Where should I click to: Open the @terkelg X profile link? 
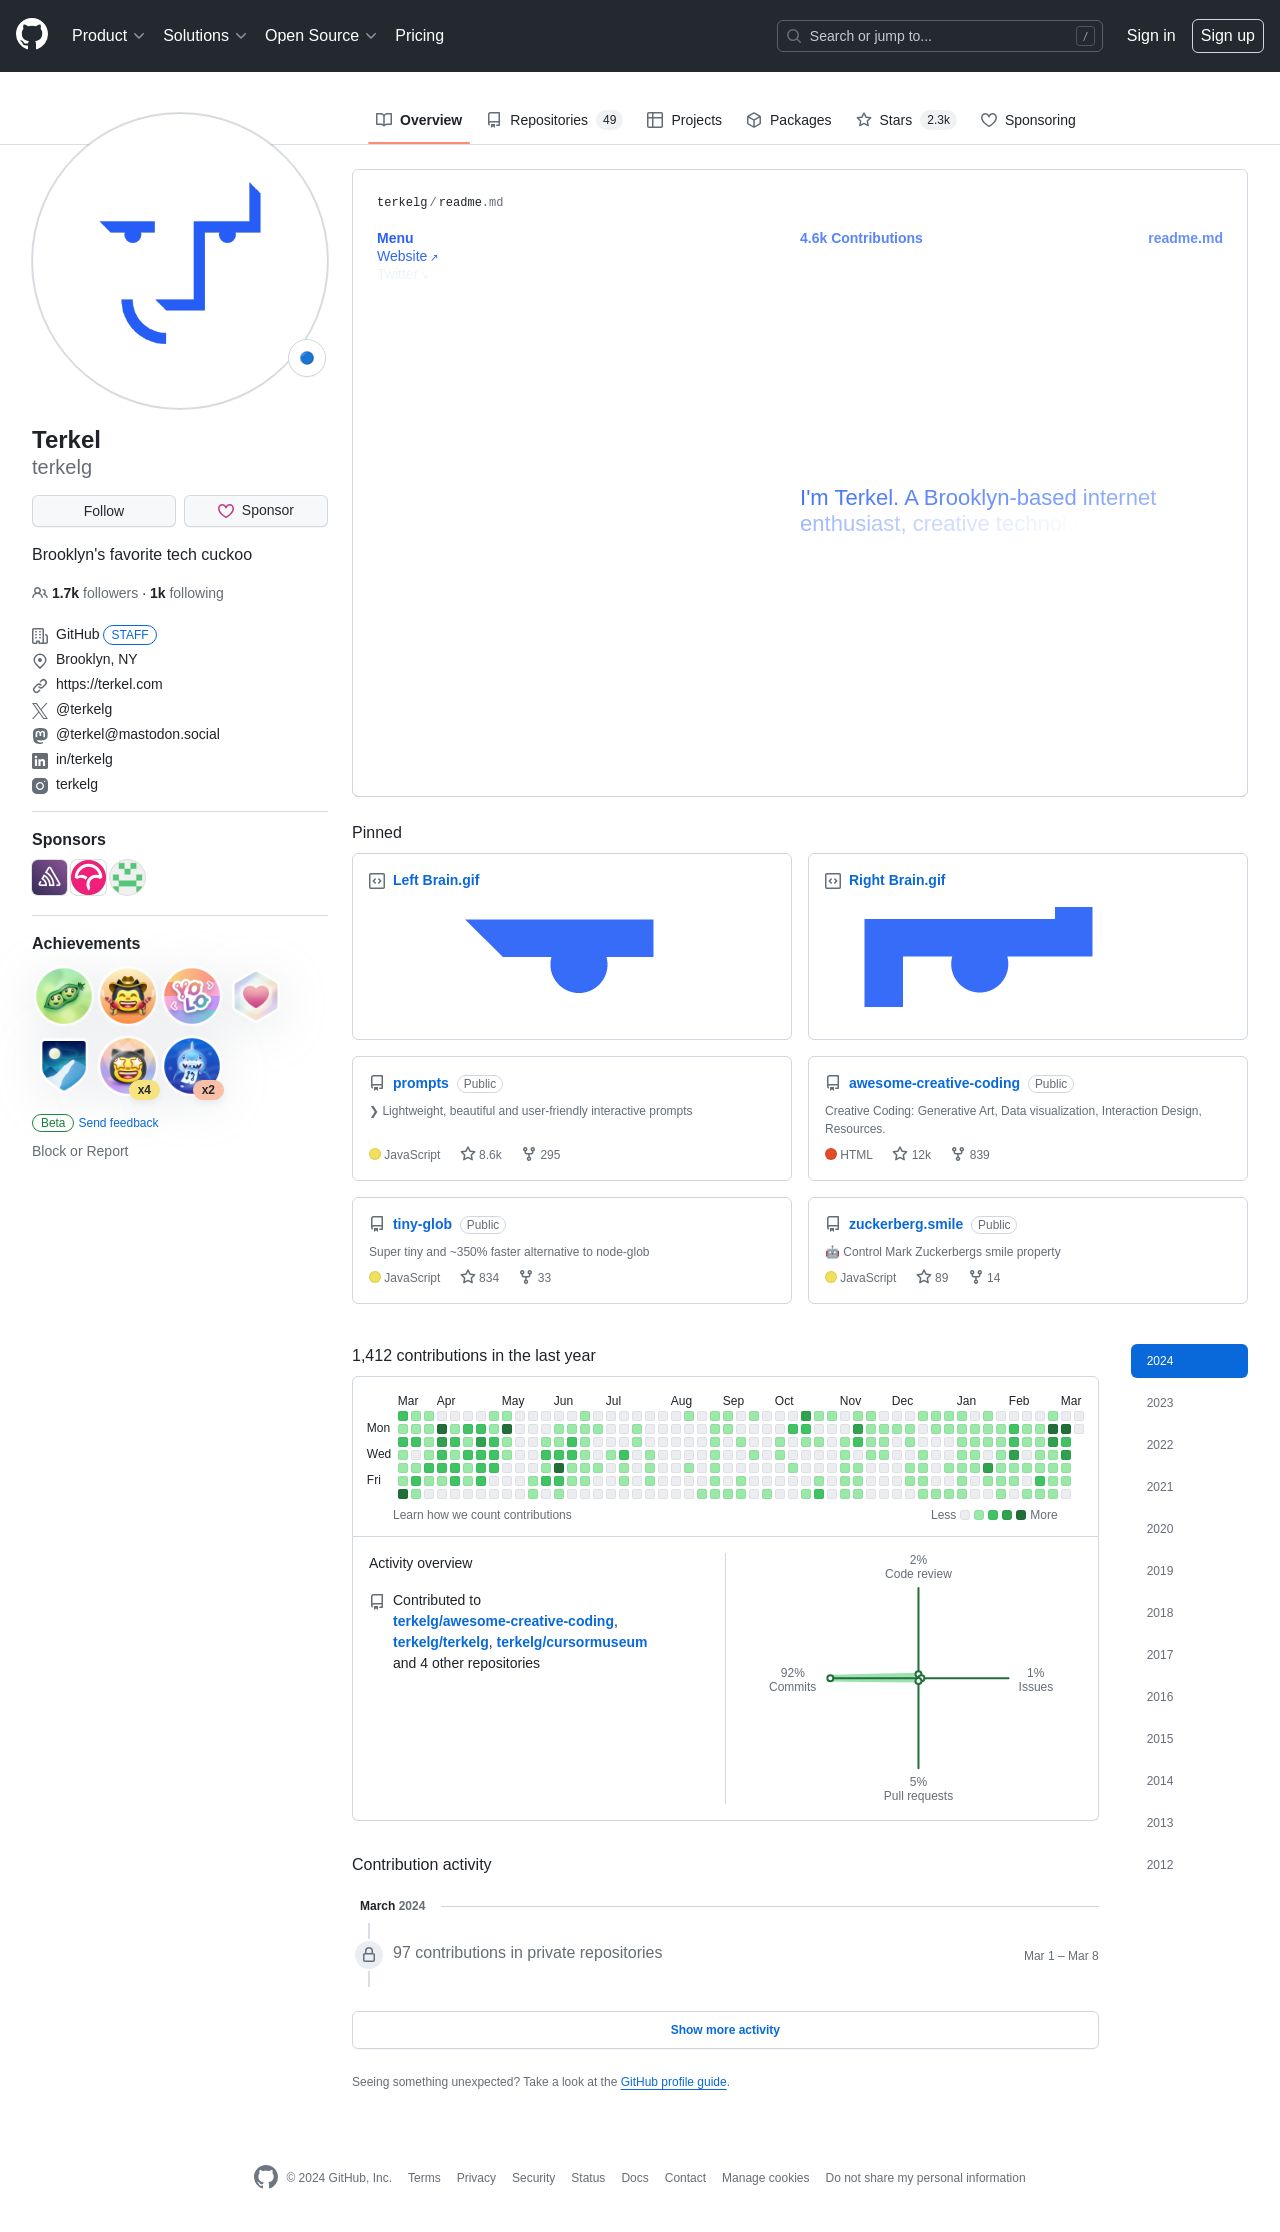pos(84,709)
